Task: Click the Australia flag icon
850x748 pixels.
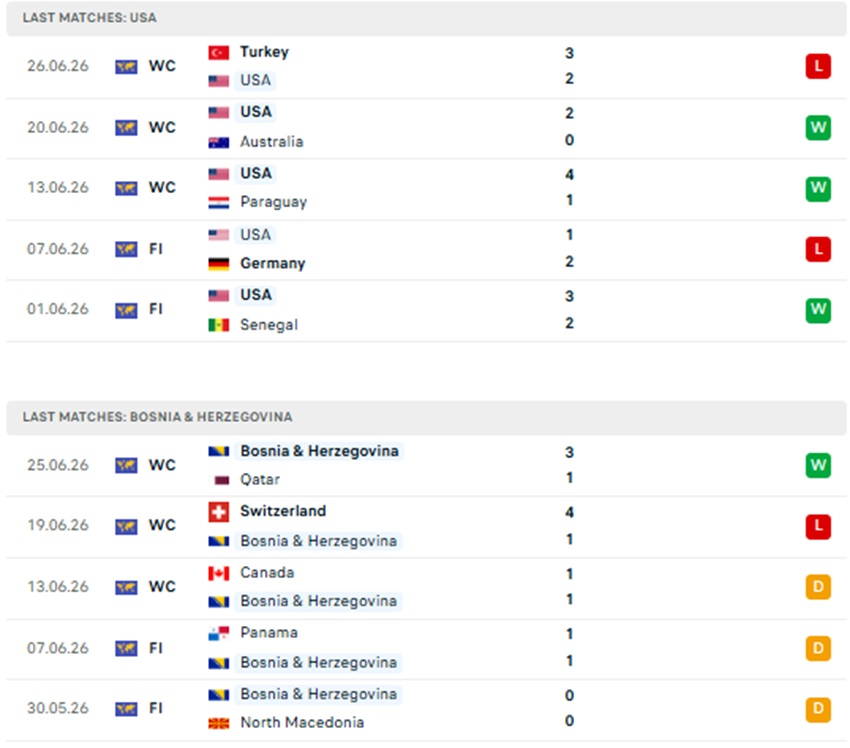Action: click(218, 143)
